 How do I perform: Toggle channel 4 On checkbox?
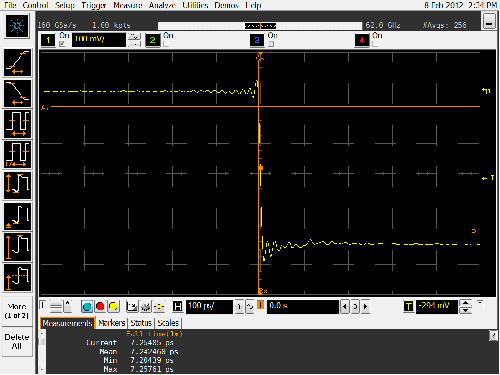tap(375, 44)
